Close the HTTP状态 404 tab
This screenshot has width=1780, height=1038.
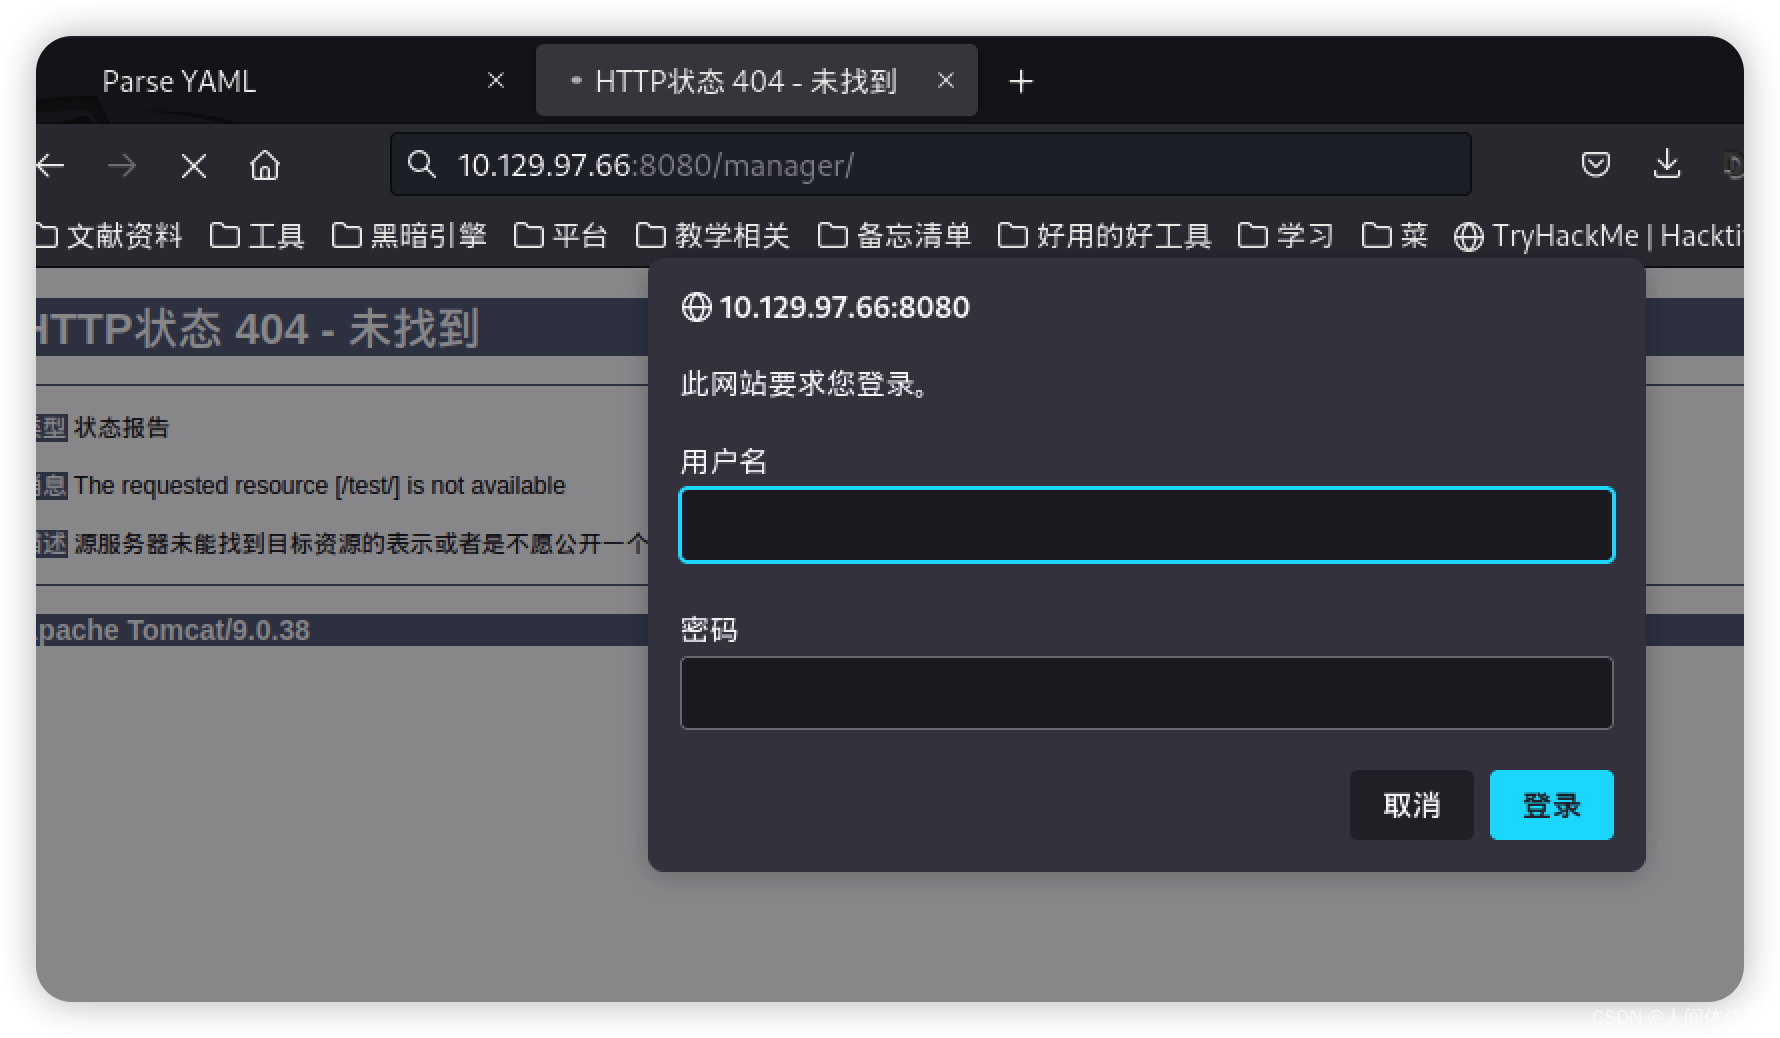pyautogui.click(x=946, y=80)
